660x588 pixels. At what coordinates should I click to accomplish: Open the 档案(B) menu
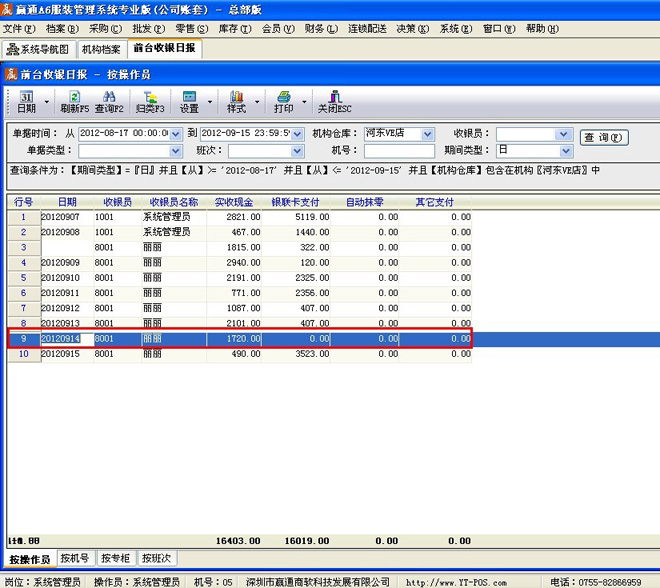[62, 29]
